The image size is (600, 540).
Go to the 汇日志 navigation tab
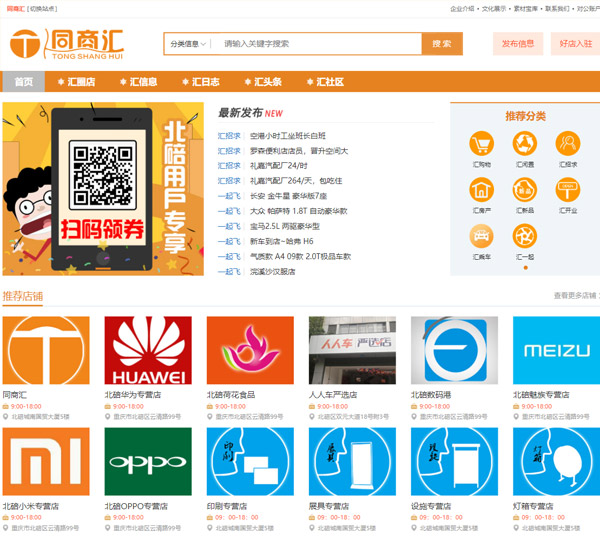[201, 82]
